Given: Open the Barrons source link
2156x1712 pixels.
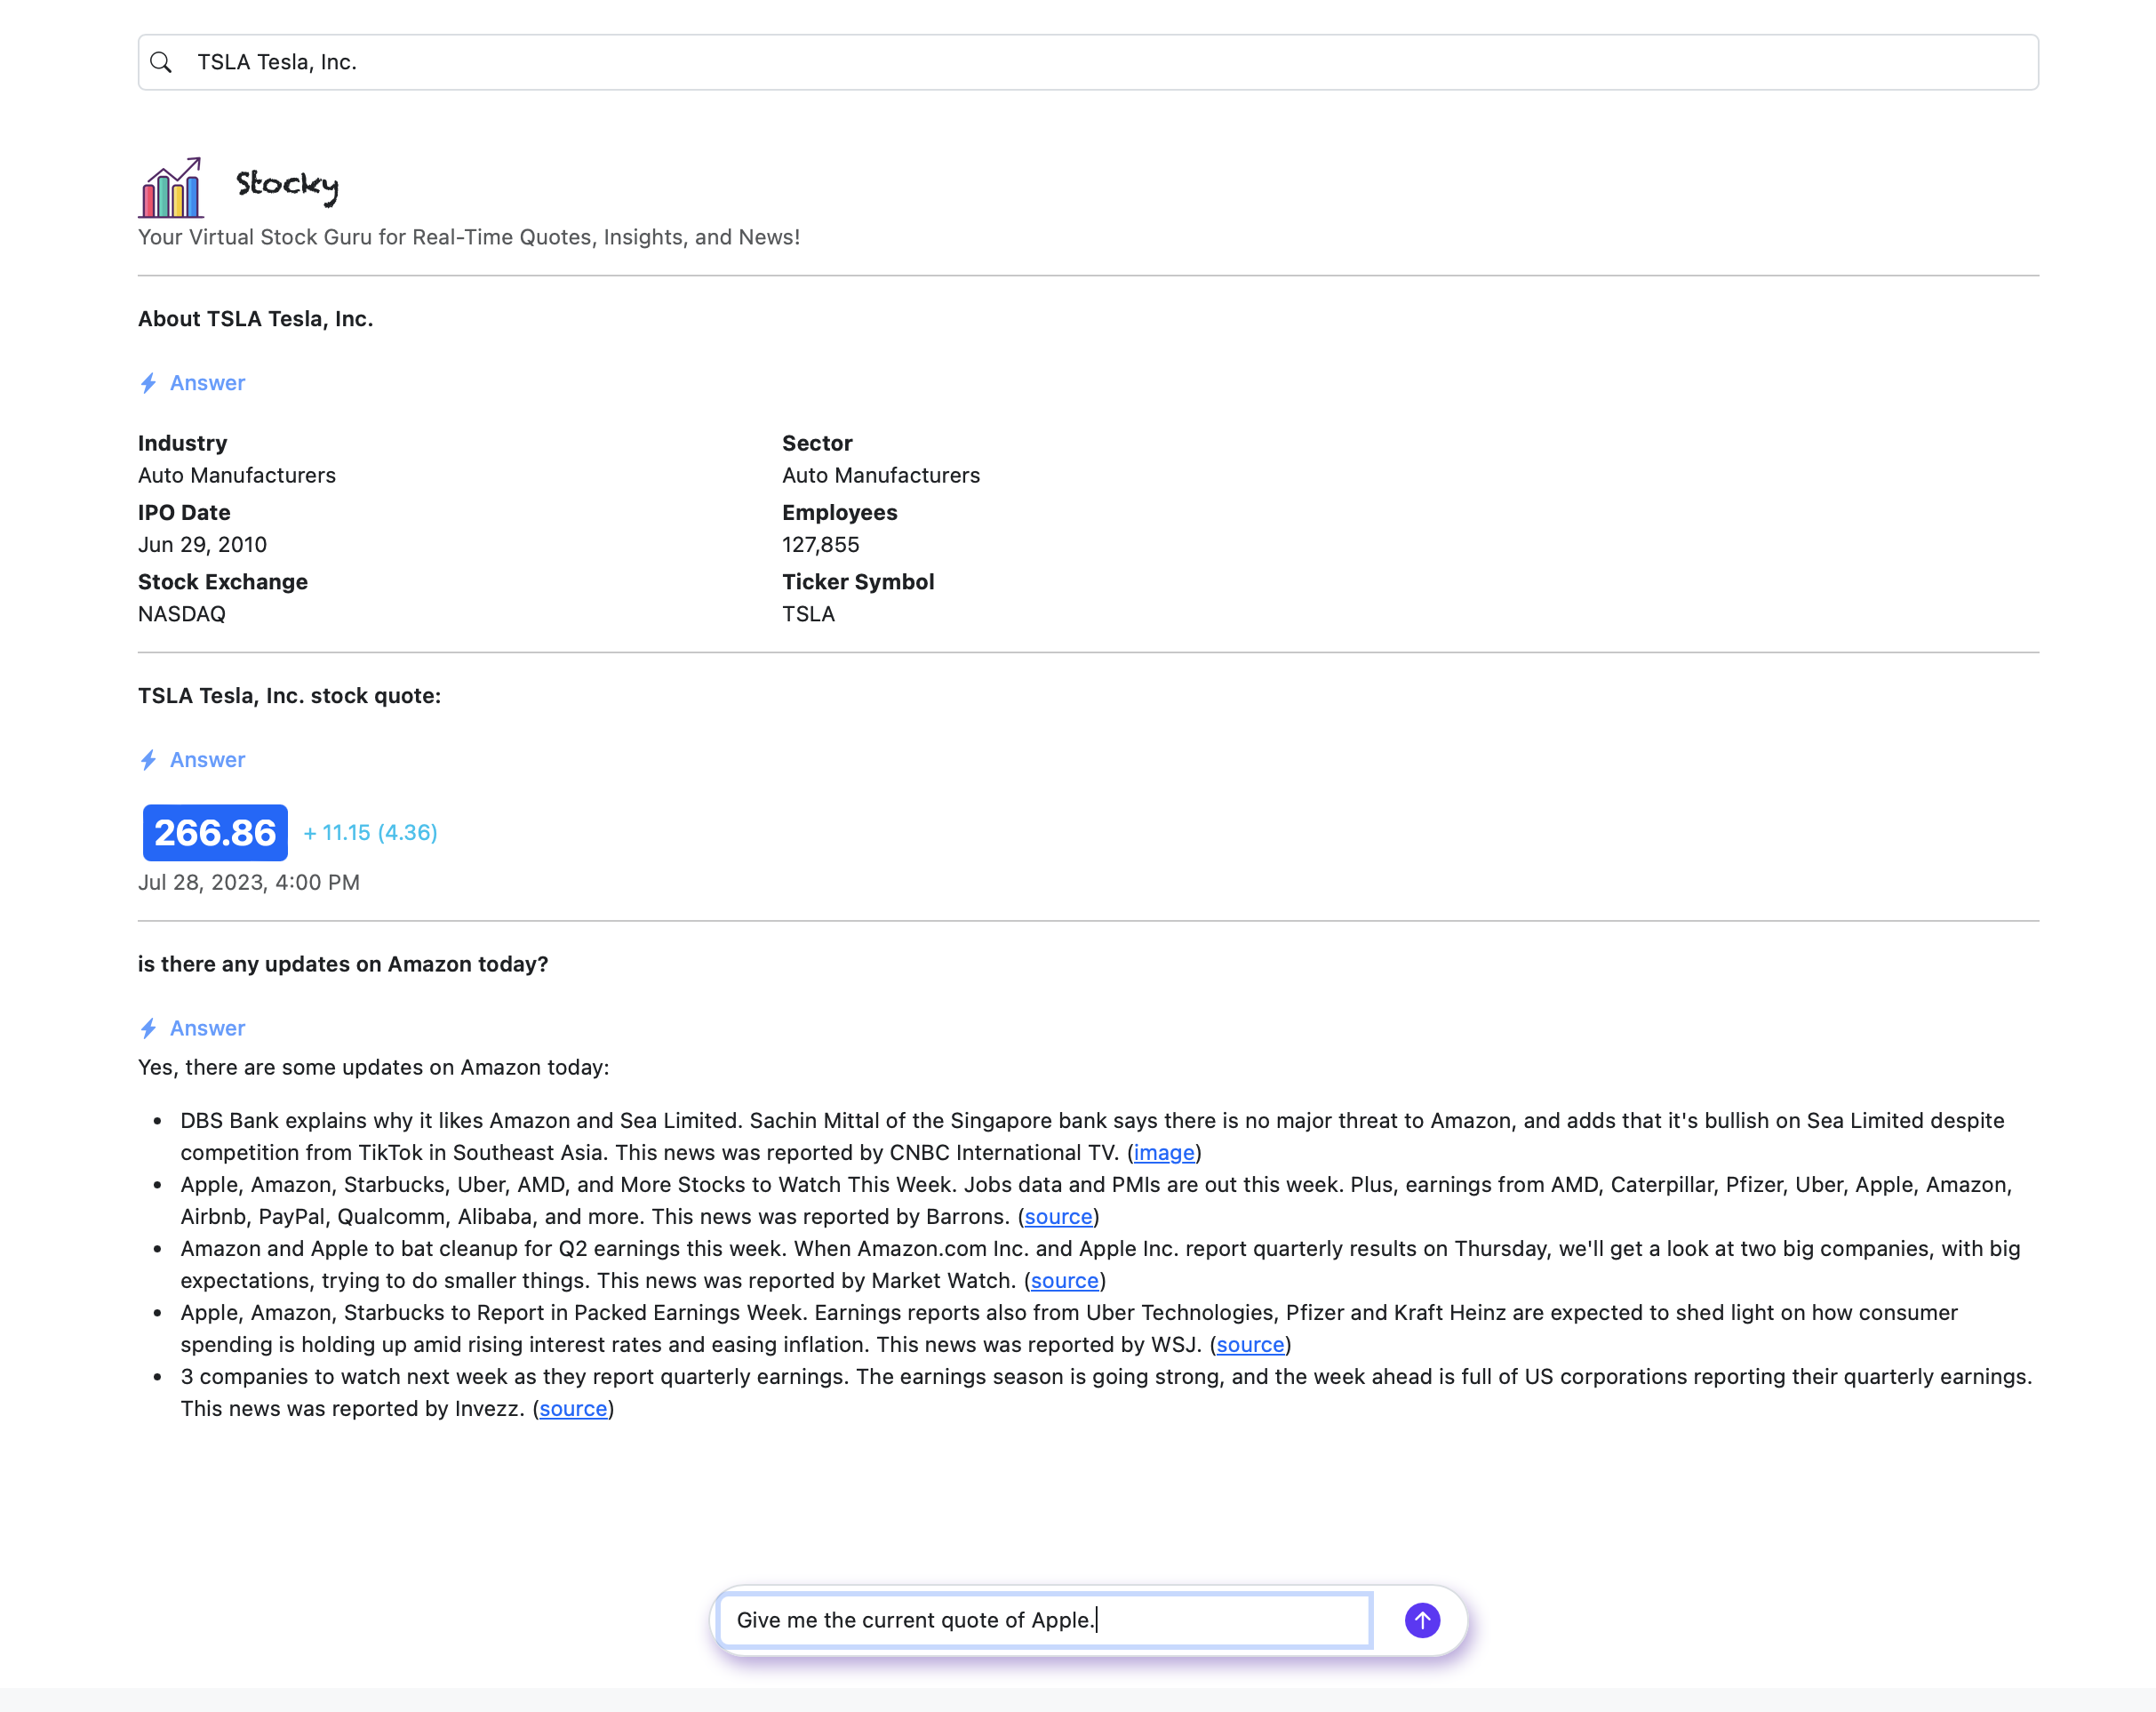Looking at the screenshot, I should click(1058, 1216).
